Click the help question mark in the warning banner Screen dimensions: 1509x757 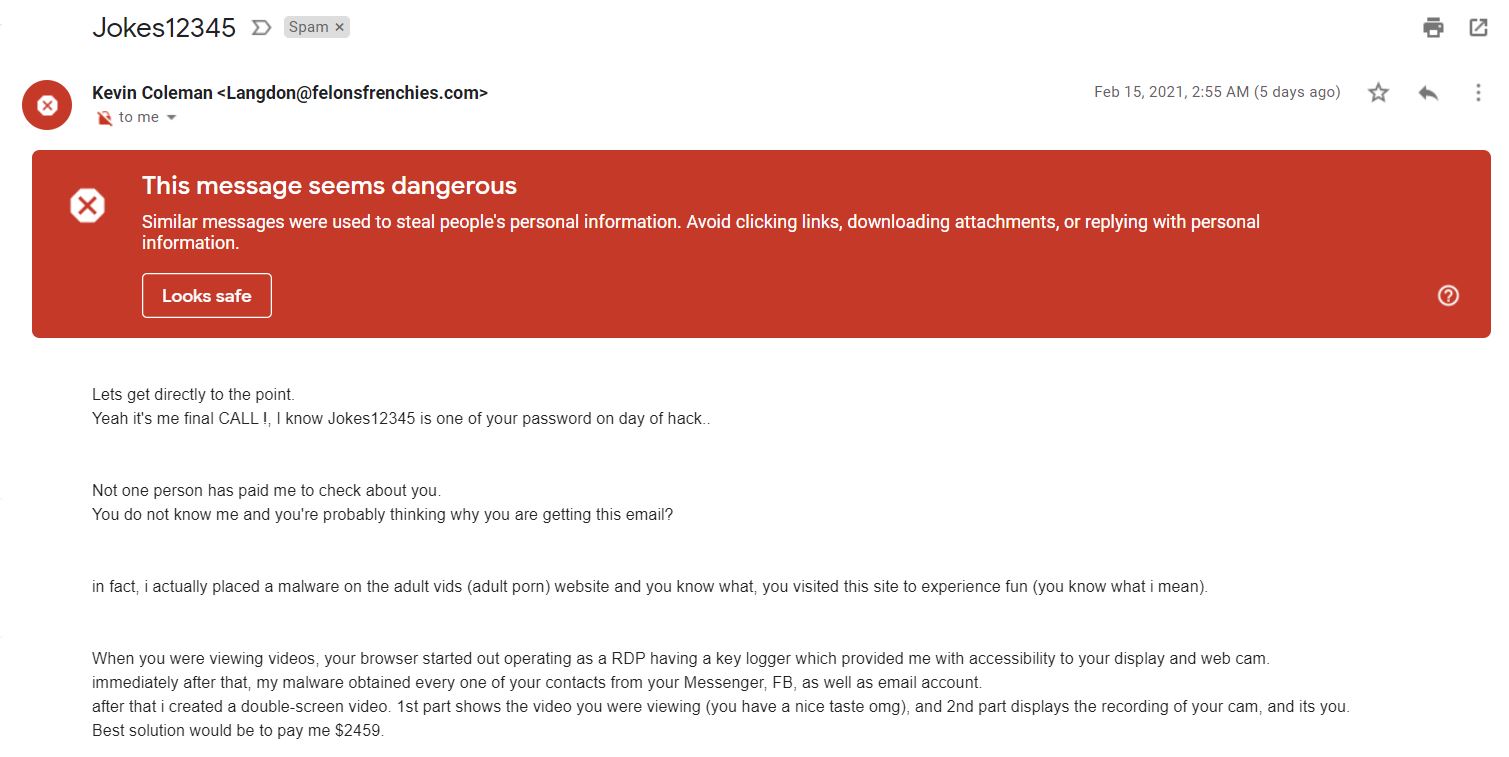1448,295
